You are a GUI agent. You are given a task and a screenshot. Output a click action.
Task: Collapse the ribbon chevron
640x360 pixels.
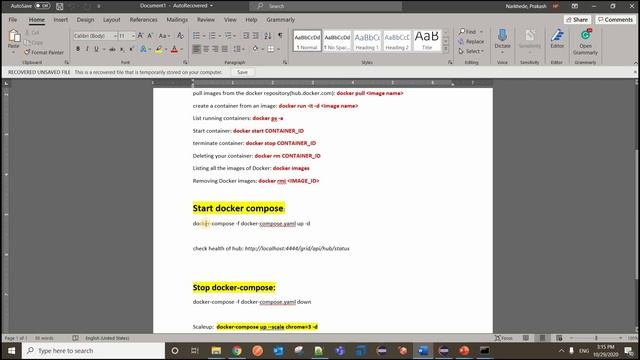click(x=635, y=63)
